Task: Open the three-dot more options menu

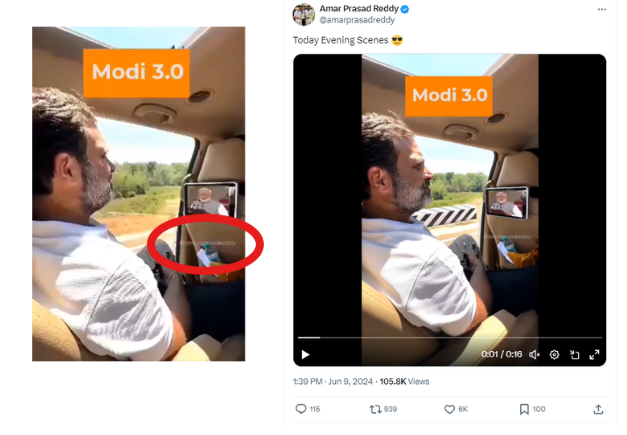Action: click(x=601, y=9)
